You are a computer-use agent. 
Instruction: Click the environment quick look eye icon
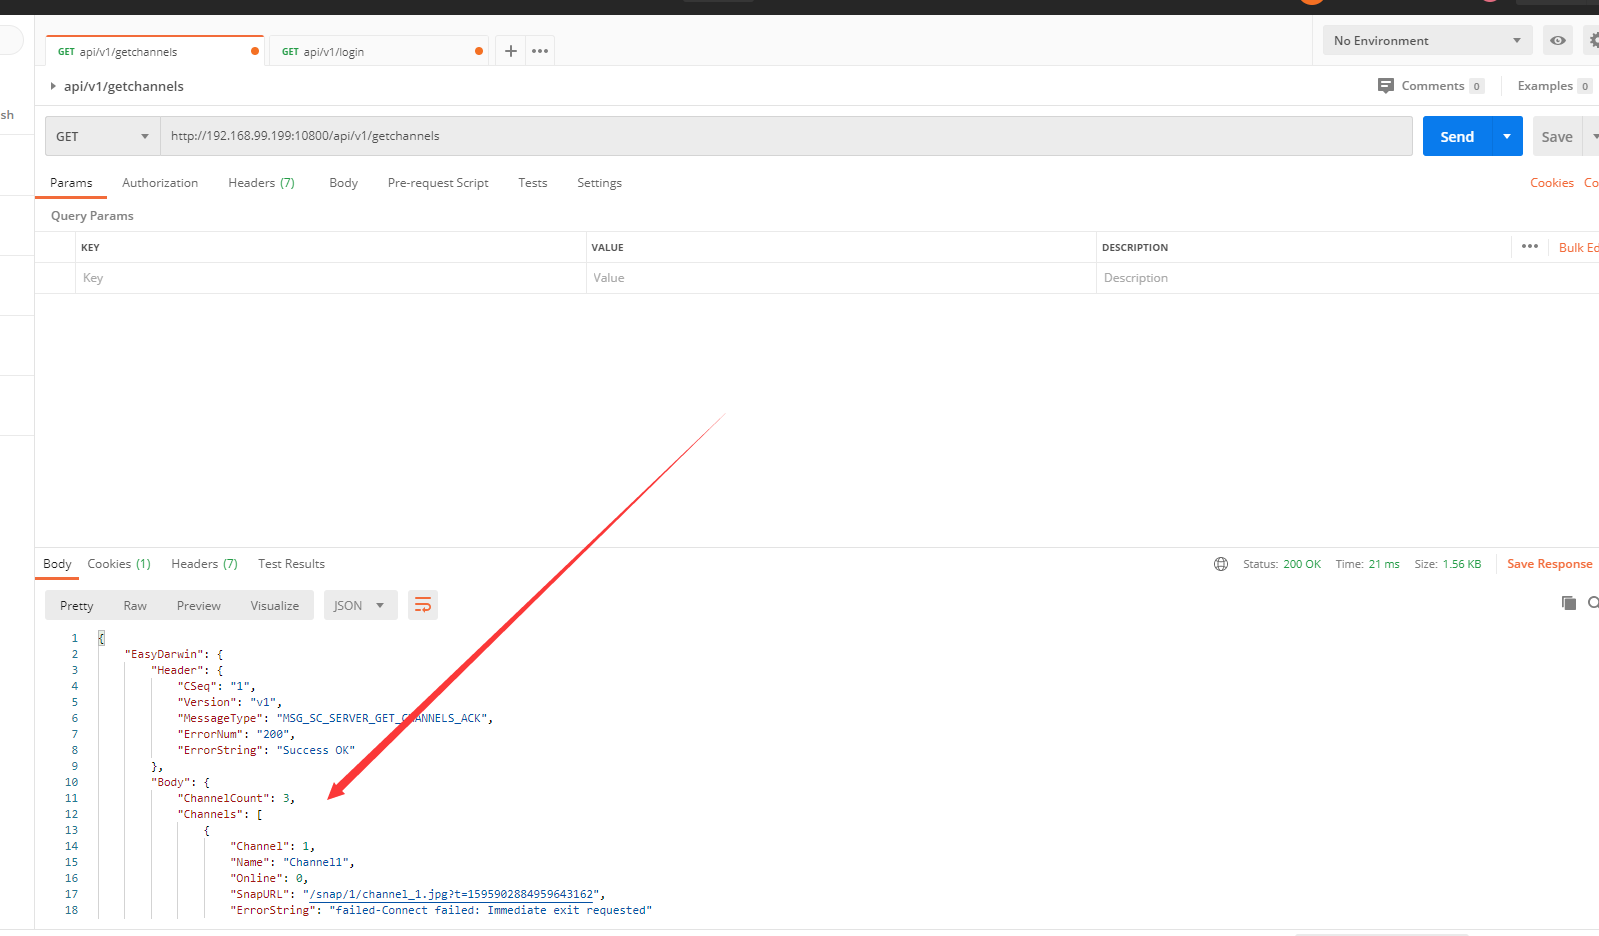coord(1557,41)
